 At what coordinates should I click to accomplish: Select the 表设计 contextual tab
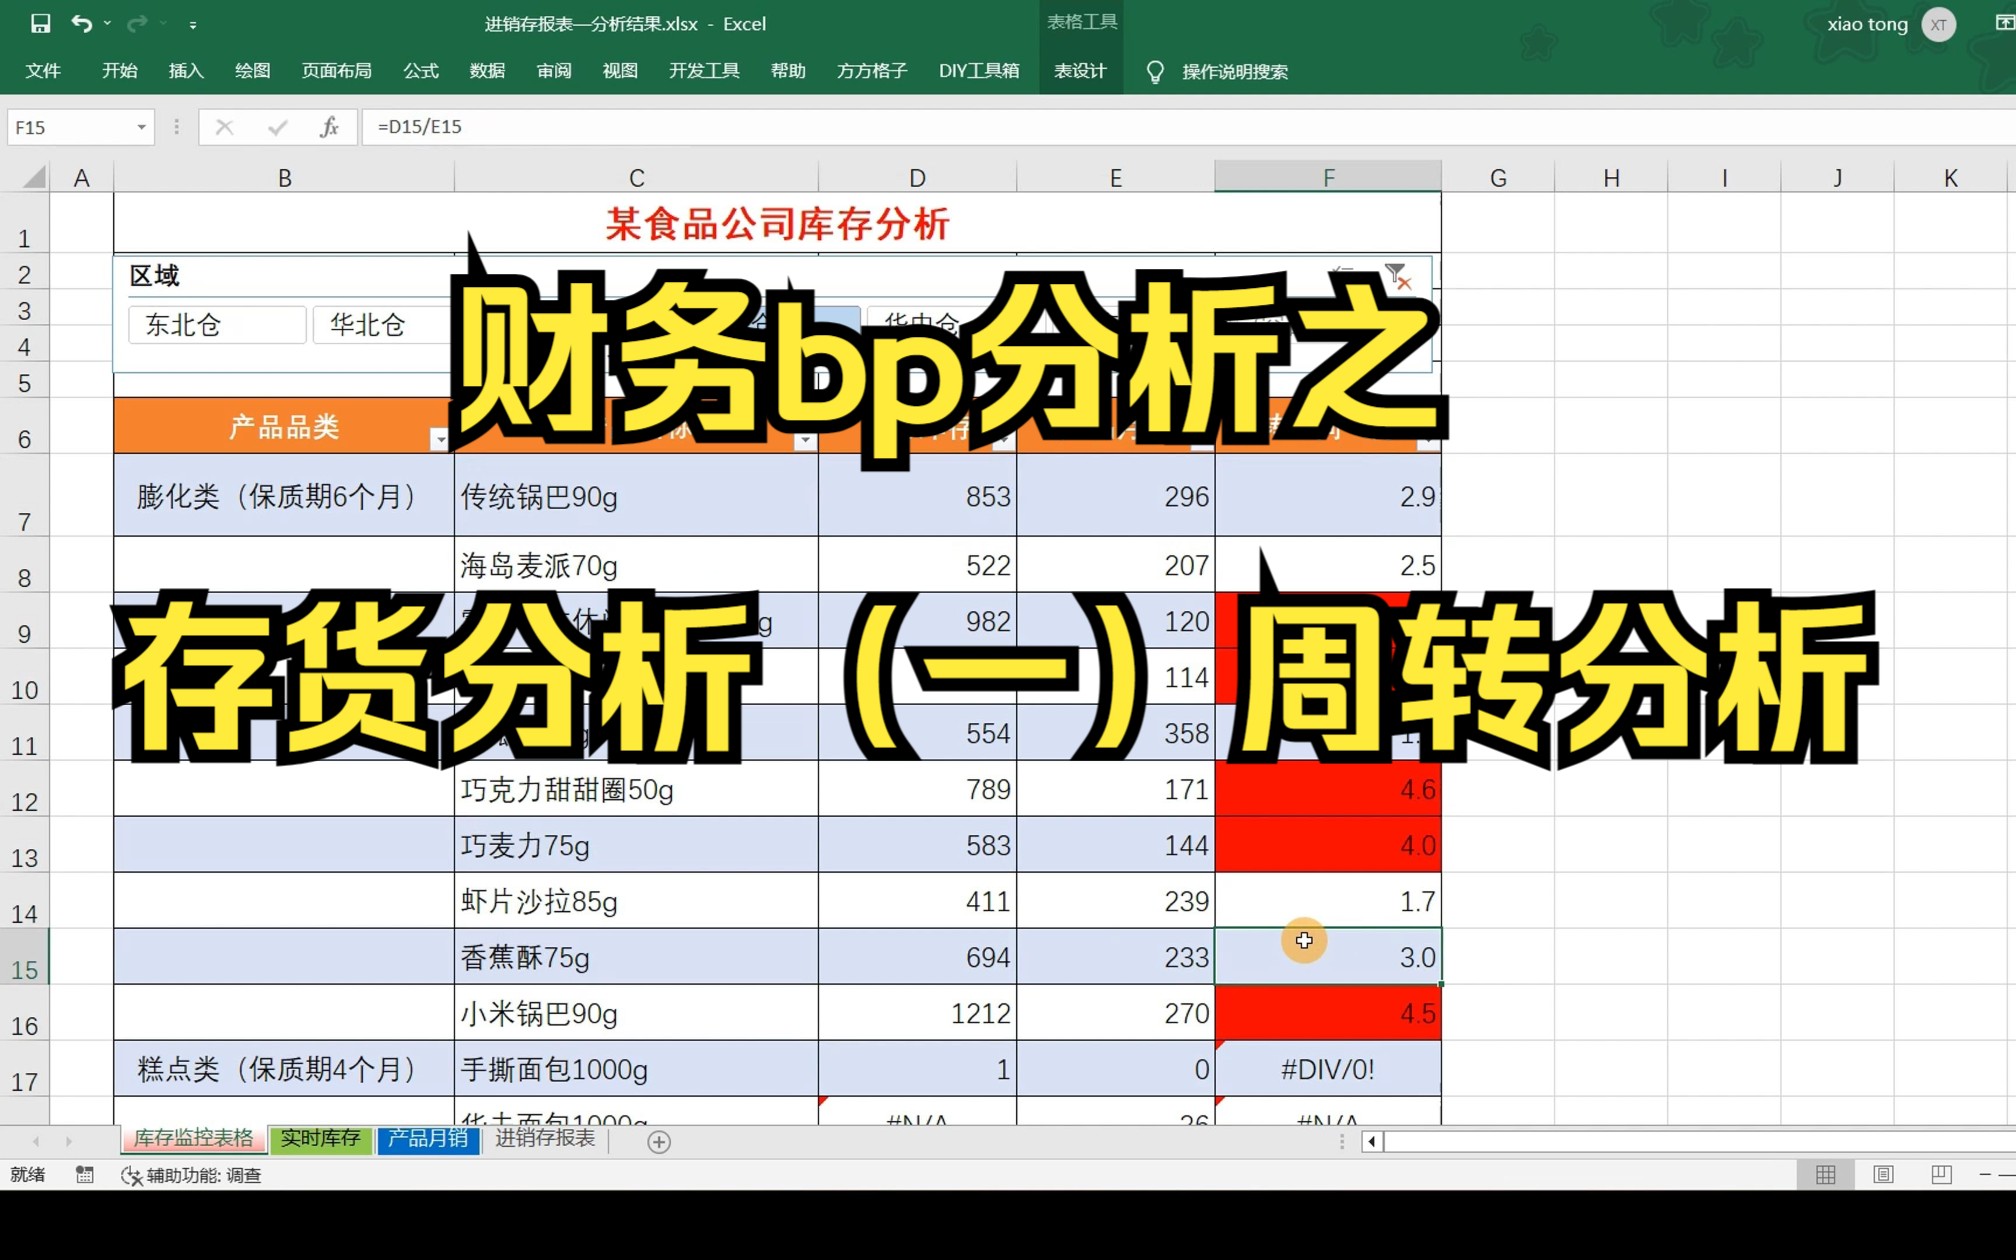coord(1081,71)
